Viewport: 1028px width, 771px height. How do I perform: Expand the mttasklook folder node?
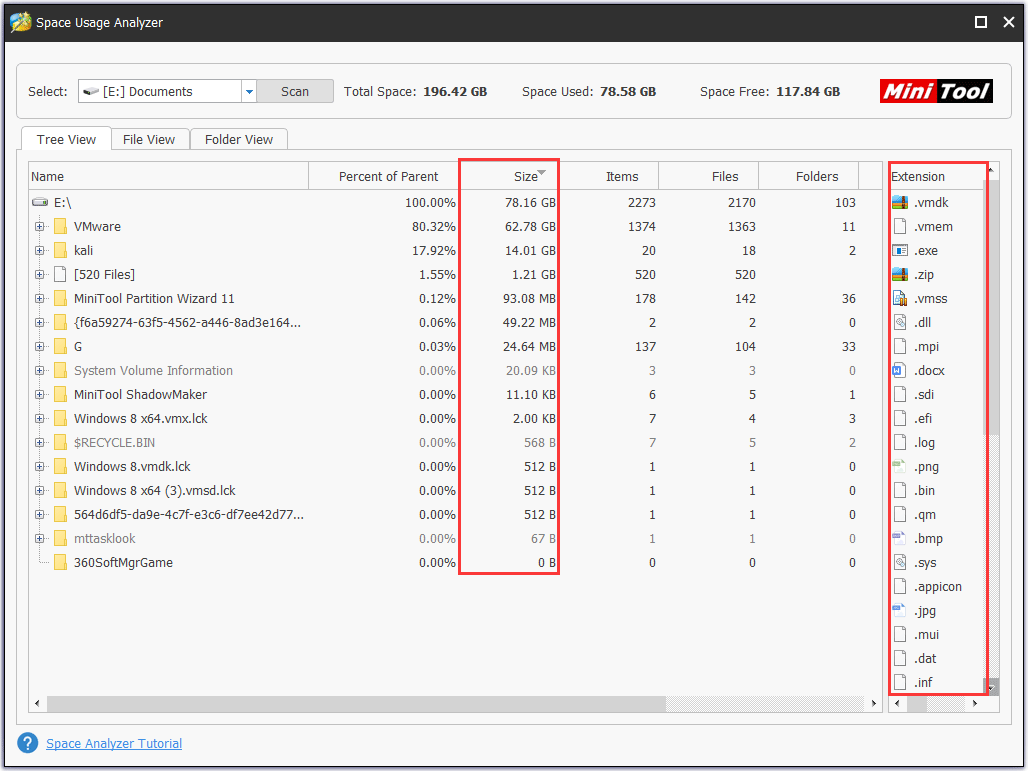(39, 539)
